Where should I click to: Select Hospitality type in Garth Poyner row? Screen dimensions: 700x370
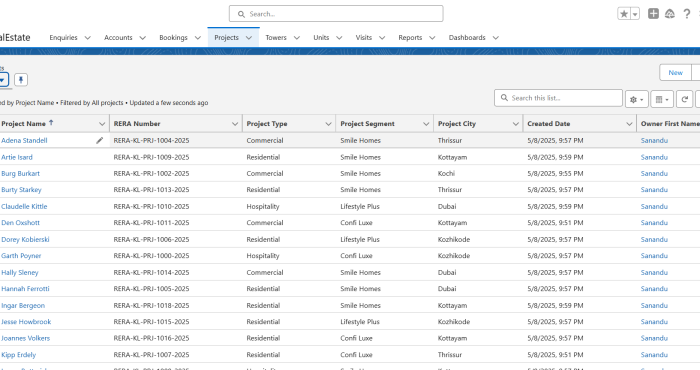coord(263,256)
